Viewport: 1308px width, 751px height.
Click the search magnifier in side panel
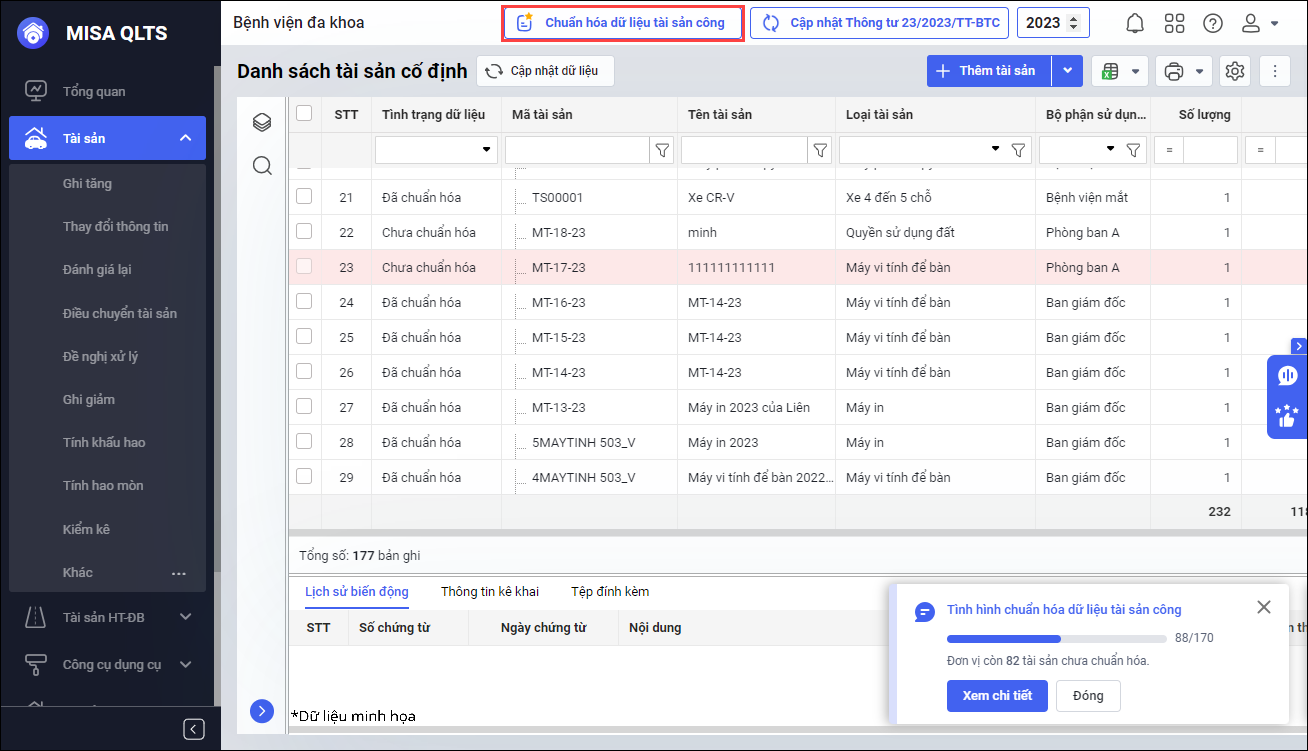pos(262,165)
